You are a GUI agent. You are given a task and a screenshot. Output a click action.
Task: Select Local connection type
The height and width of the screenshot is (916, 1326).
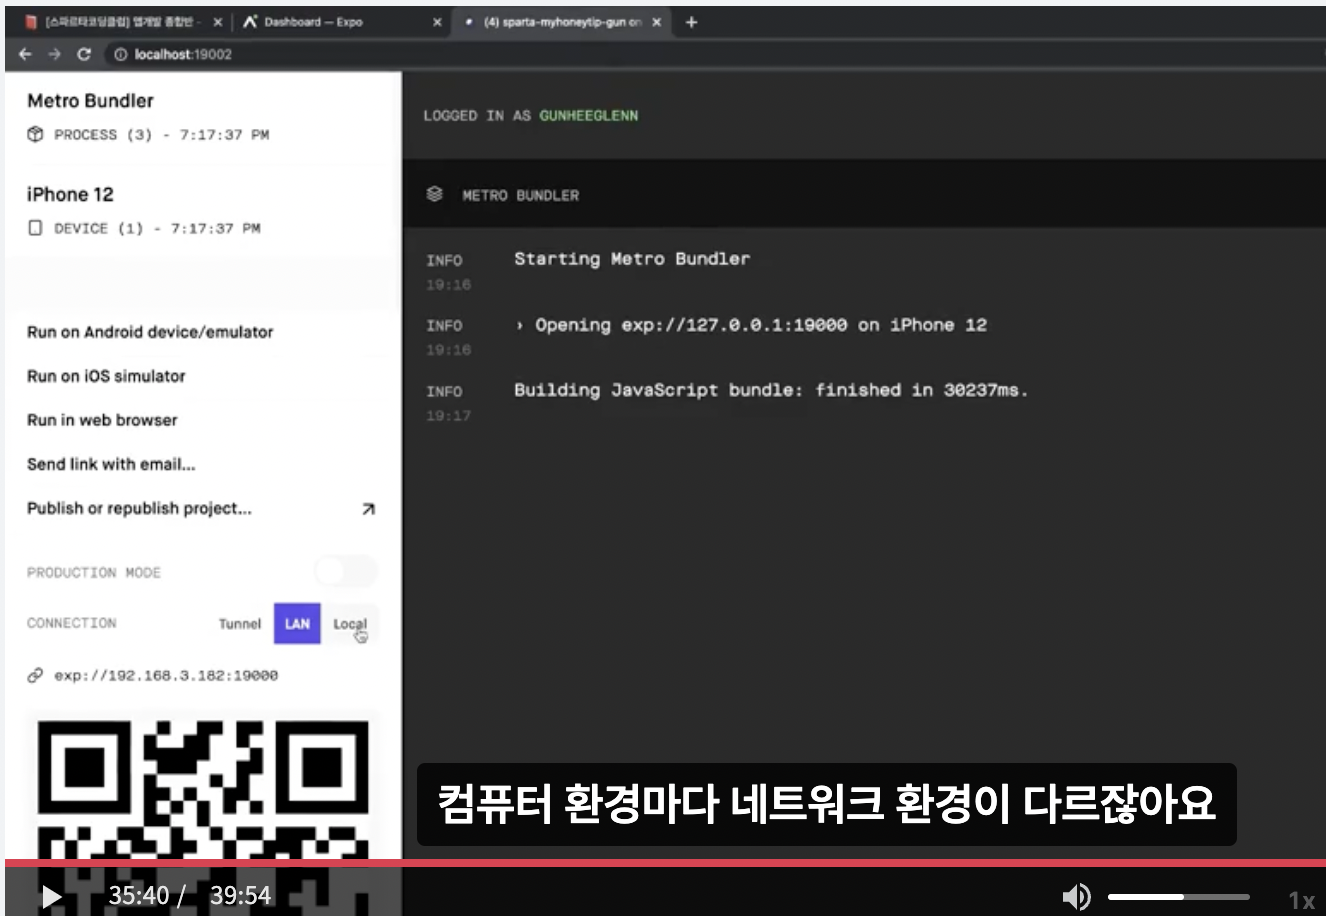pos(350,624)
